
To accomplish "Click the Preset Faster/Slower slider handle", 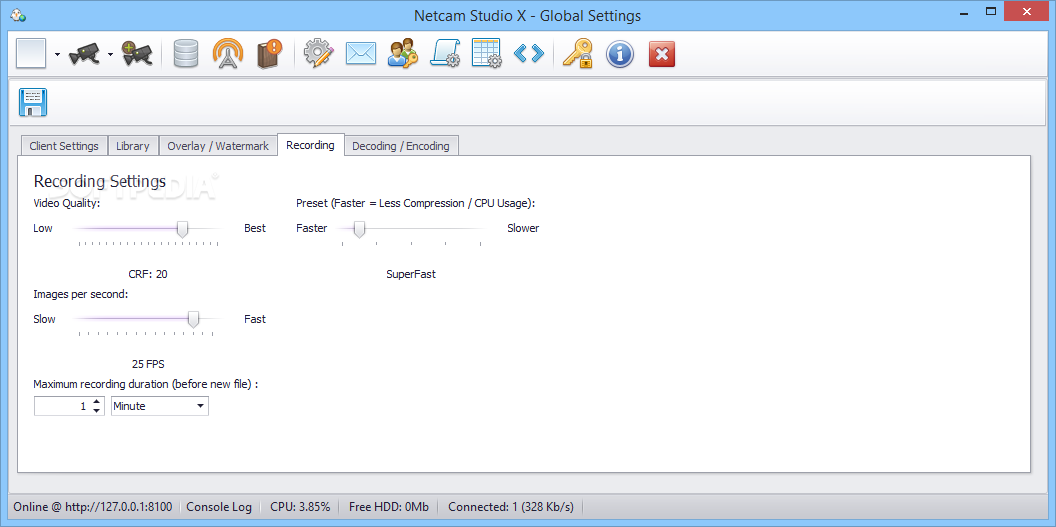I will [360, 229].
